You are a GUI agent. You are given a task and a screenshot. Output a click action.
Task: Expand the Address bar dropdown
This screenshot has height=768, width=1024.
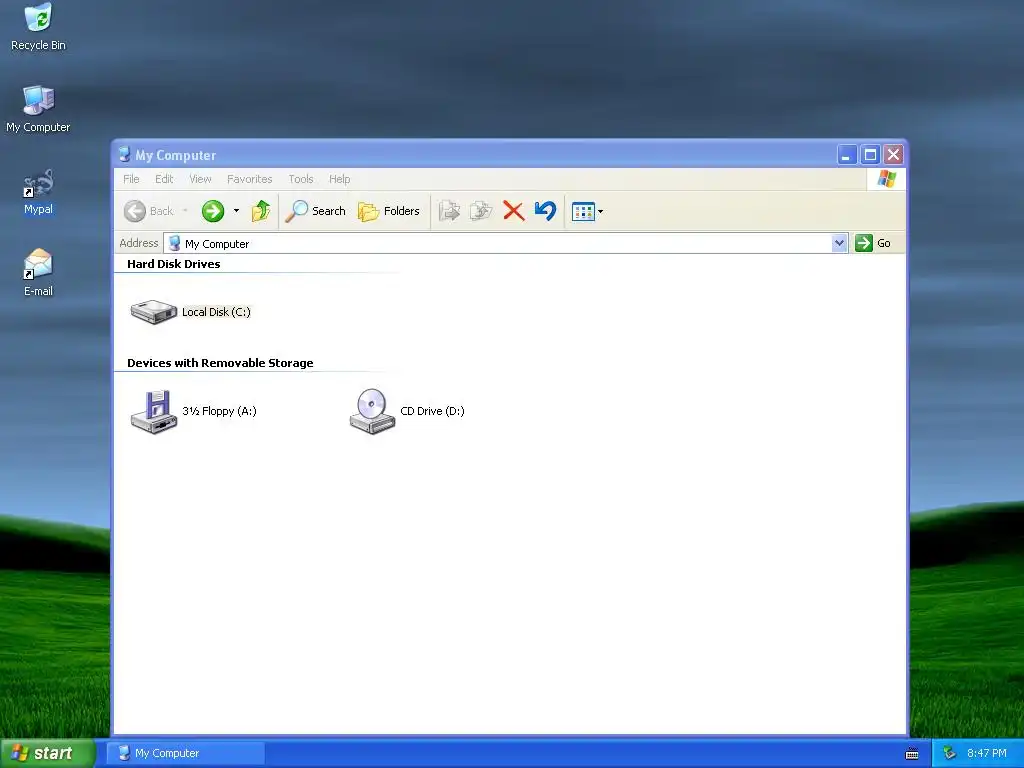[839, 243]
